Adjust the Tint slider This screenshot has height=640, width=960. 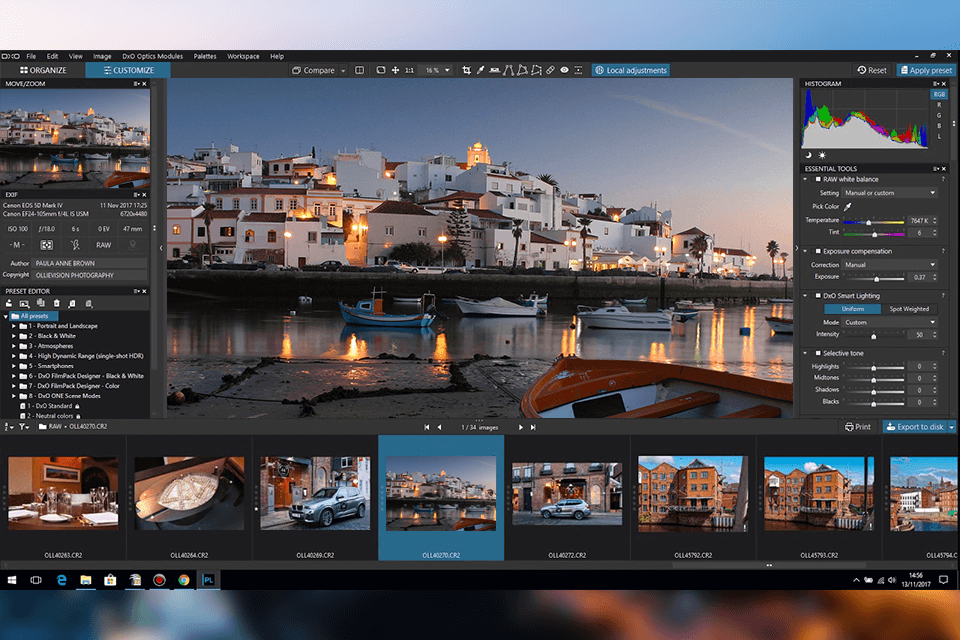click(874, 234)
